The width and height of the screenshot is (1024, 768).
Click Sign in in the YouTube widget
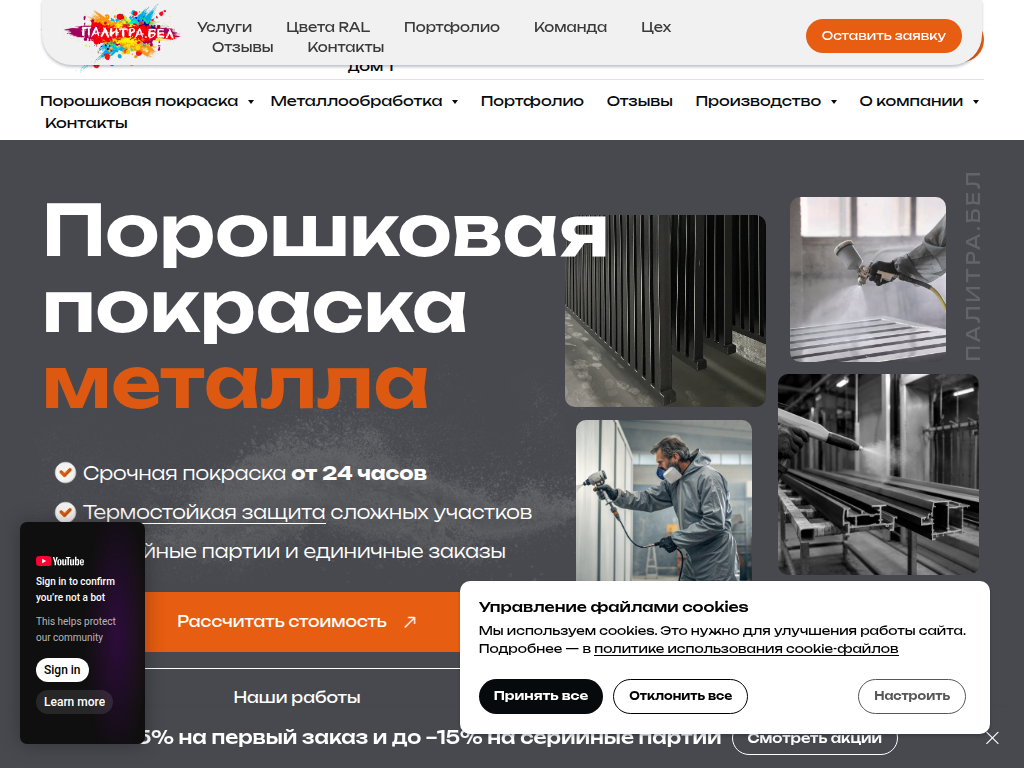pos(62,670)
